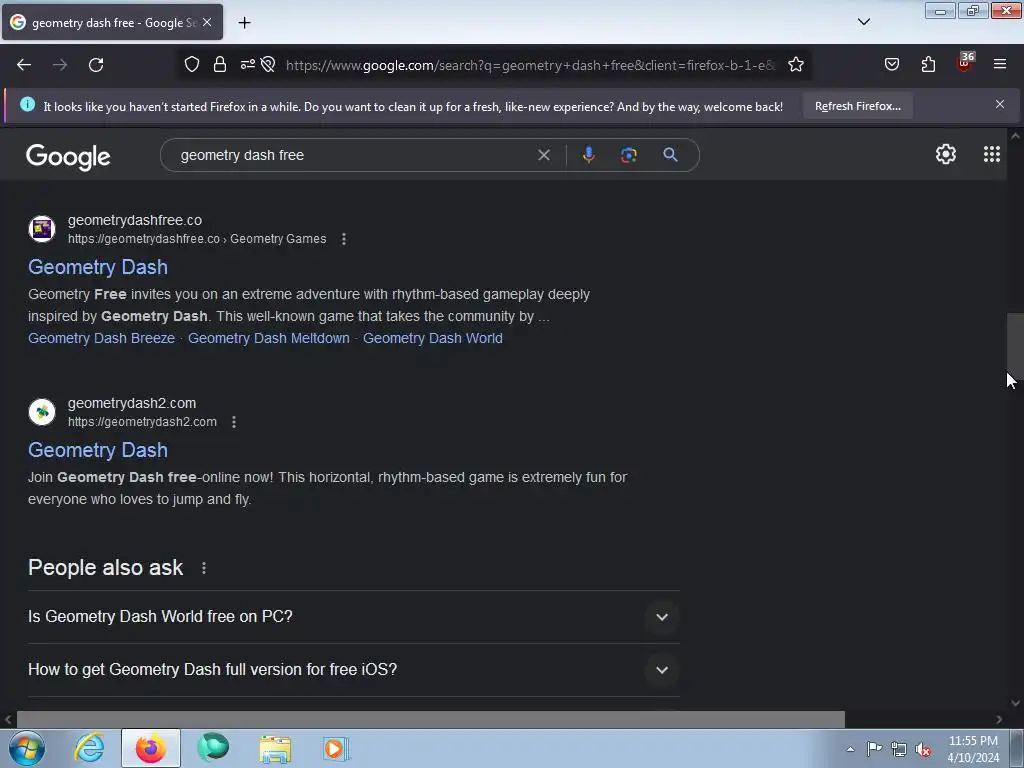Close the geometry dash free tab
Viewport: 1024px width, 768px height.
click(x=207, y=22)
